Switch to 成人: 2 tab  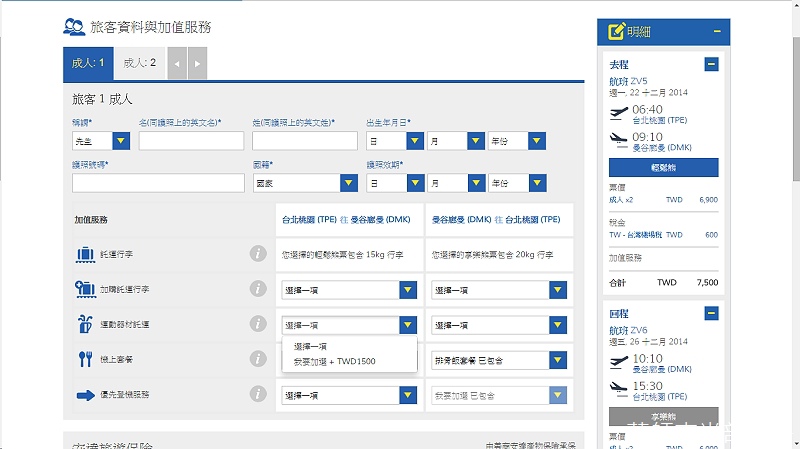coord(140,63)
